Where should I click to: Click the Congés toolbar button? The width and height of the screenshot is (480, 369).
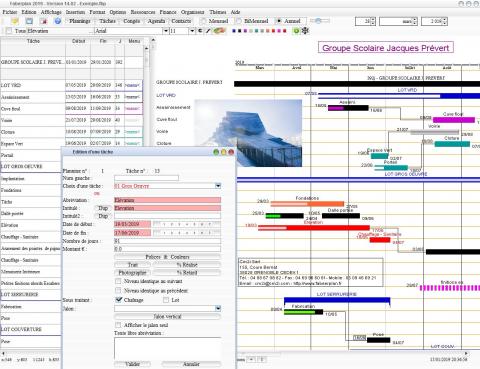point(132,21)
